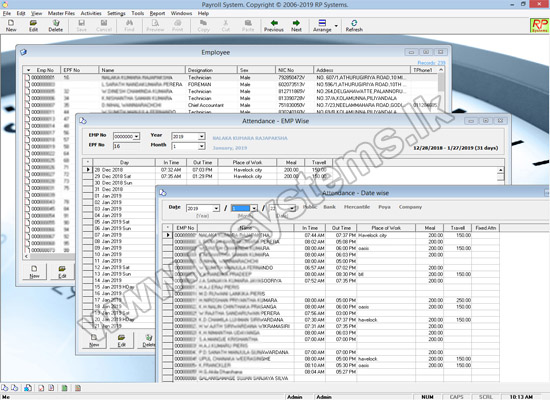
Task: Click the In Time header in Attendance EMP Wise
Action: 171,162
